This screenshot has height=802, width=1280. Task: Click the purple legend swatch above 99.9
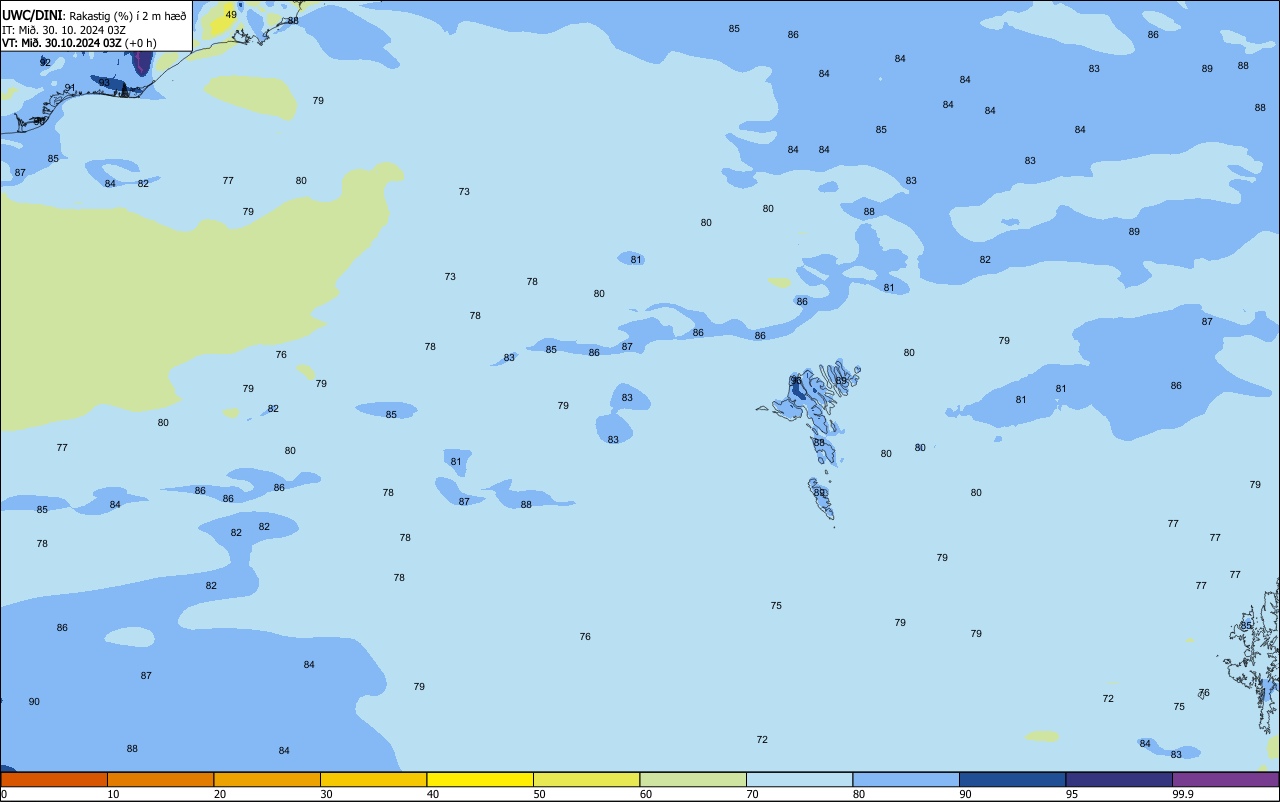click(1226, 779)
